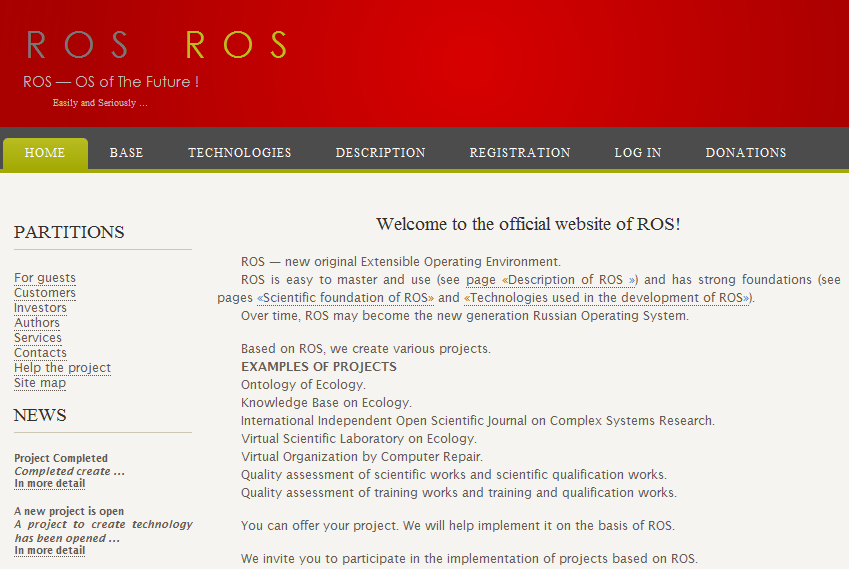
Task: Click the Services sidebar link
Action: click(38, 338)
